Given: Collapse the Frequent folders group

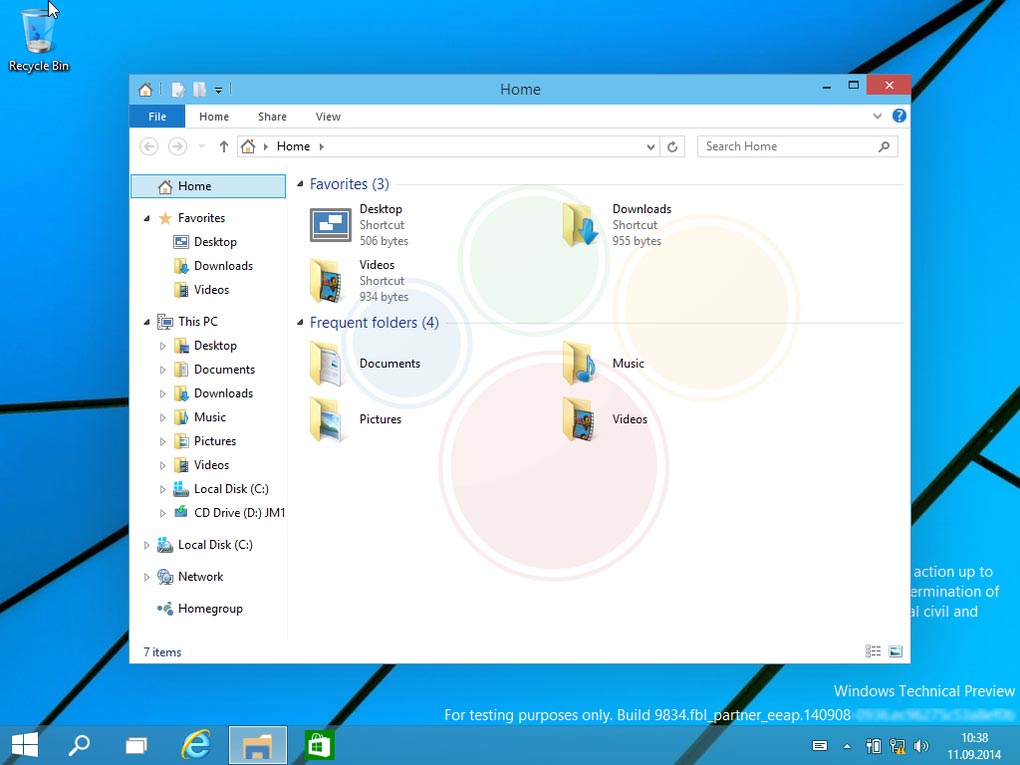Looking at the screenshot, I should pos(299,323).
